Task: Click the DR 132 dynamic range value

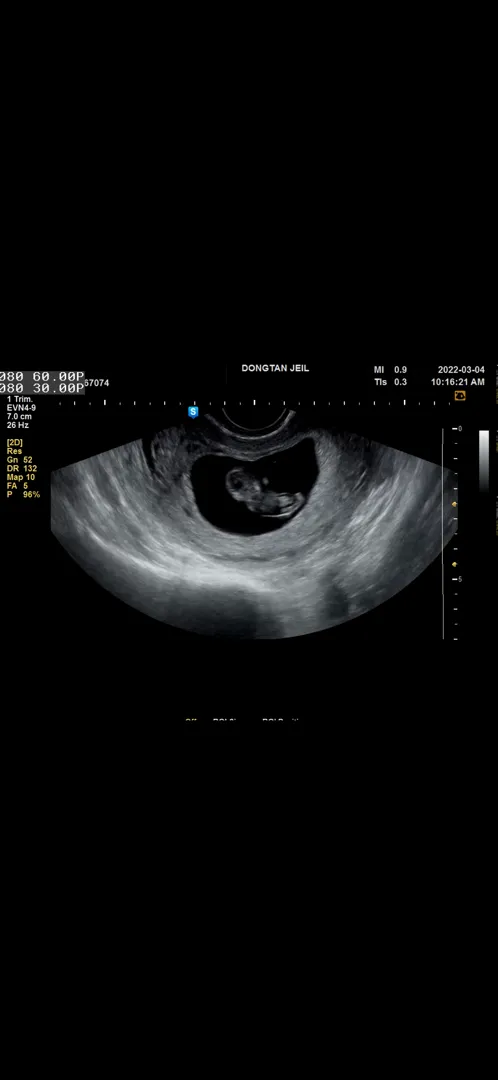Action: pyautogui.click(x=21, y=468)
